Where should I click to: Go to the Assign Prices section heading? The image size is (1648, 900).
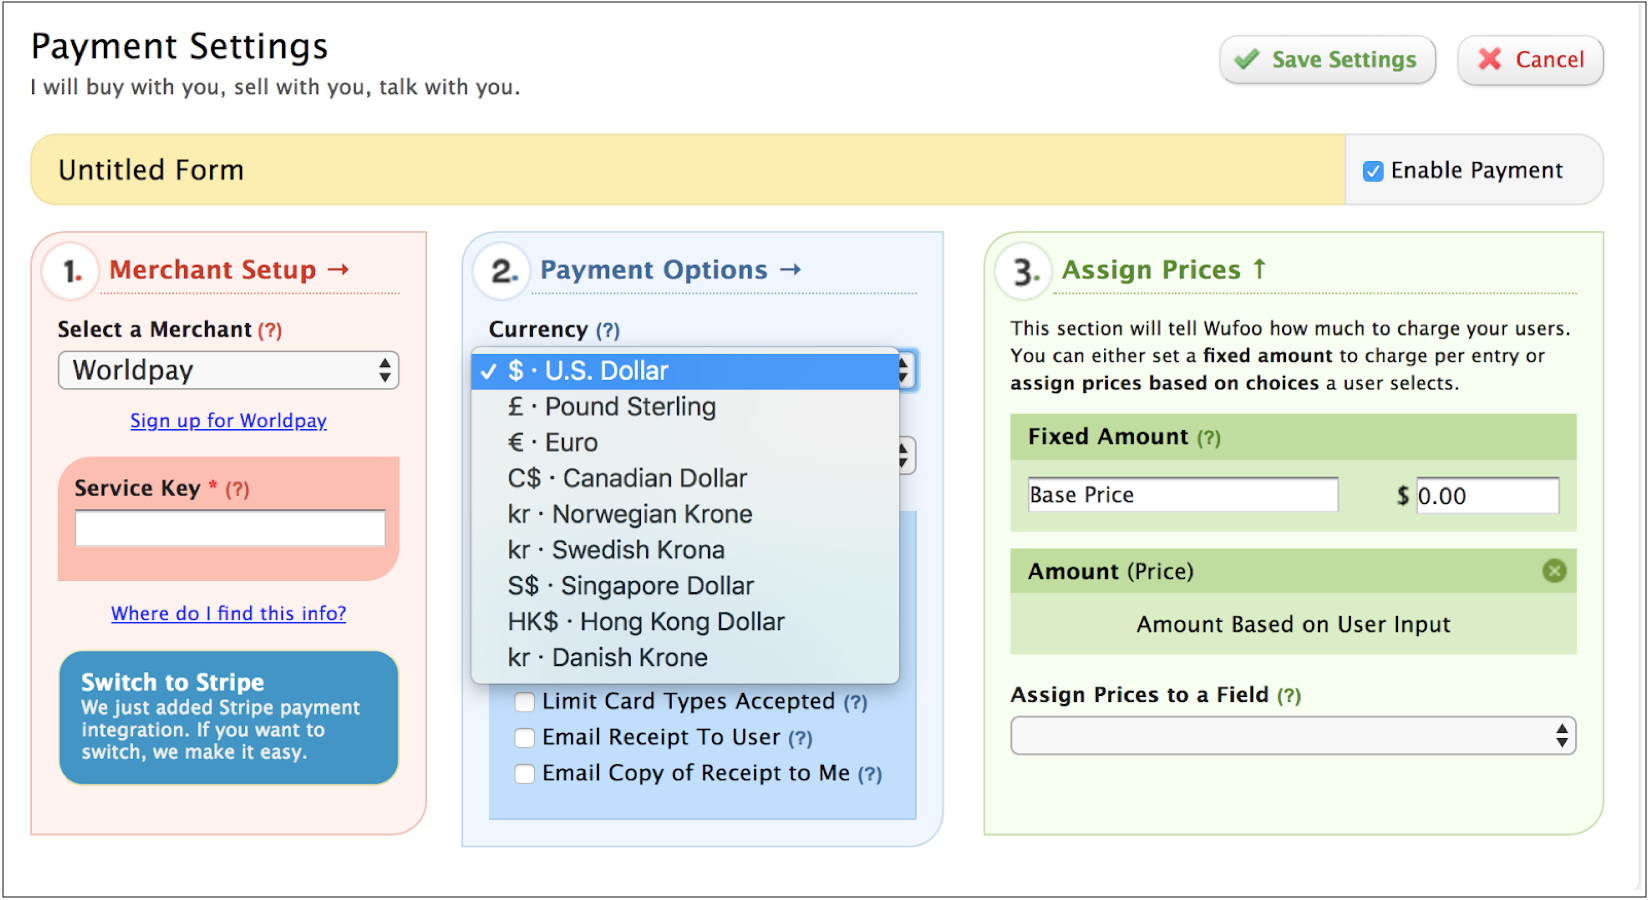[1151, 269]
